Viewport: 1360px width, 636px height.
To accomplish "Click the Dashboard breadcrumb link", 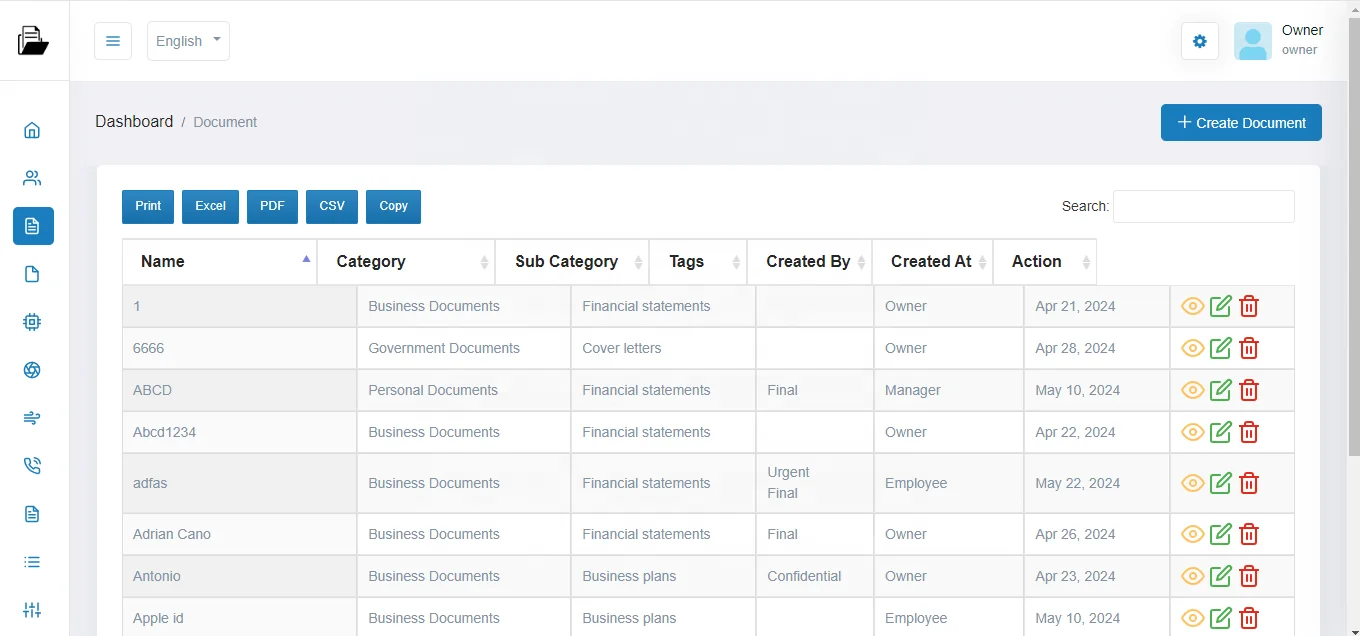I will click(x=134, y=121).
